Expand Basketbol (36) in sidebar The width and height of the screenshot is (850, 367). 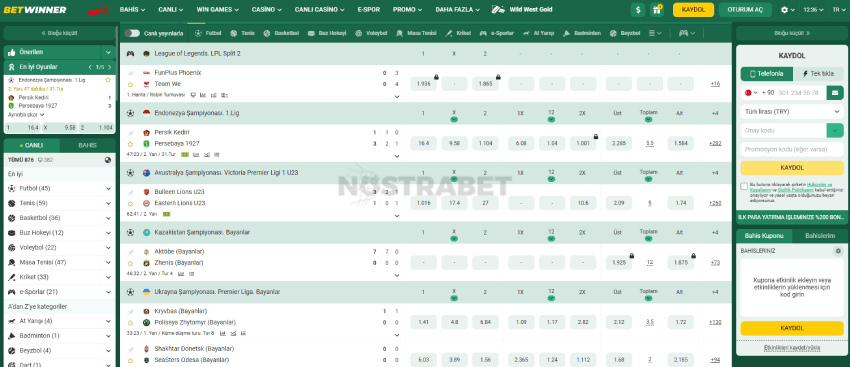point(108,218)
